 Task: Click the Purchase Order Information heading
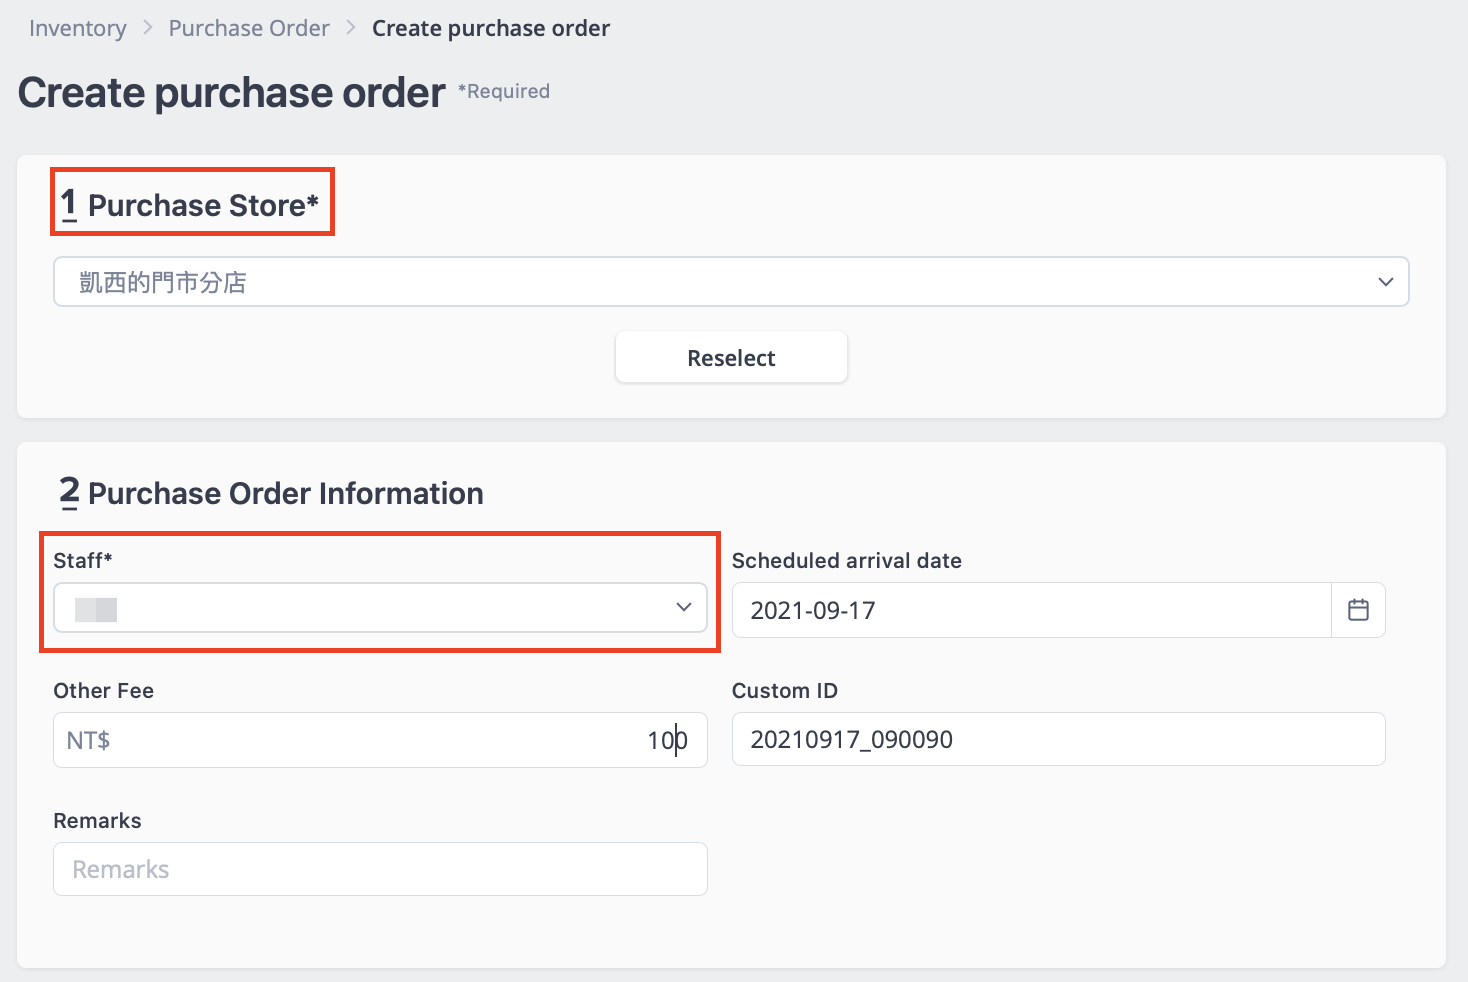[285, 493]
